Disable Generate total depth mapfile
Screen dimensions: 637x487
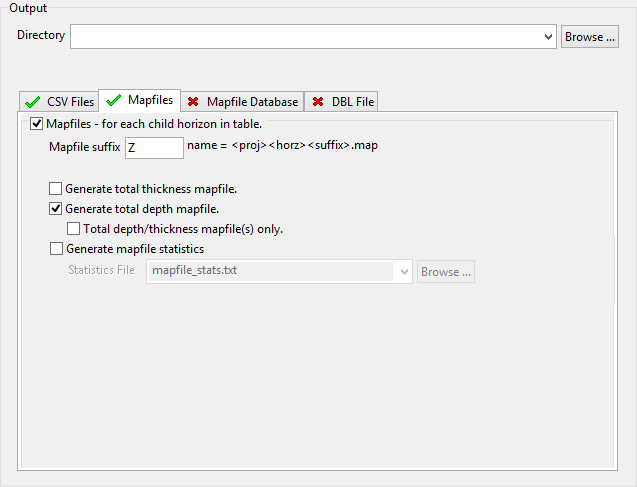coord(56,209)
